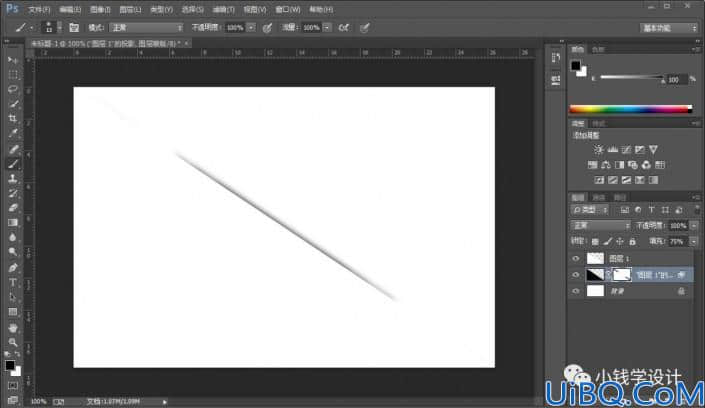Open the brush opacity slider dropdown

(x=251, y=28)
